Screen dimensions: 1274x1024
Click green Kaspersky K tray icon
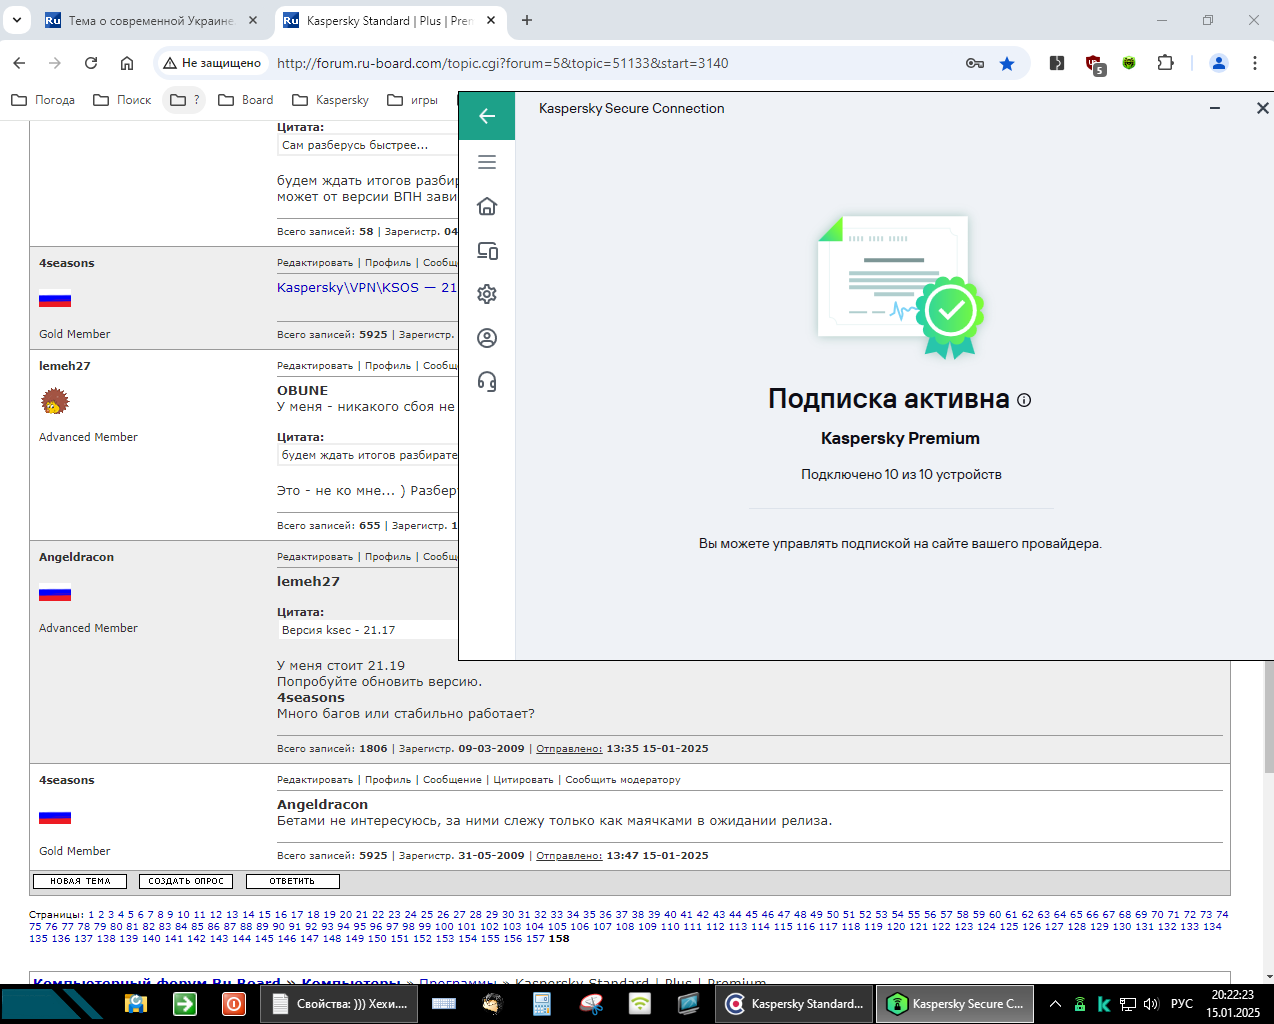1104,1004
